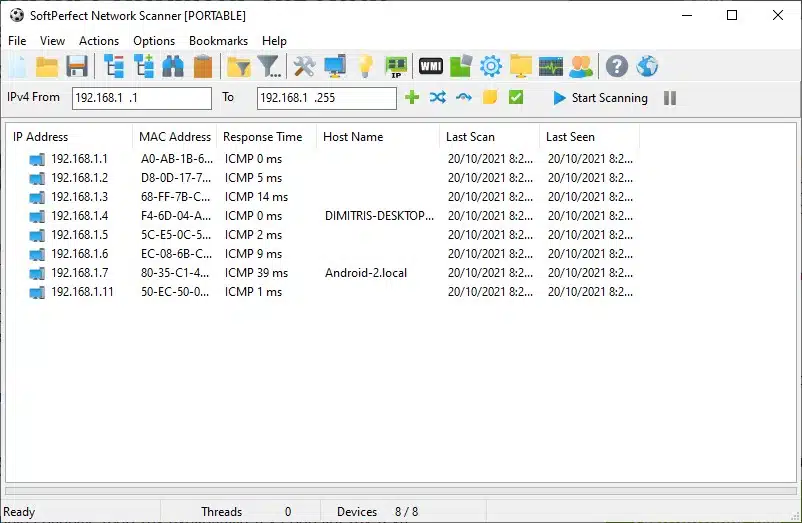Click the yellow shared folder monitor icon
The image size is (802, 523).
(x=521, y=67)
